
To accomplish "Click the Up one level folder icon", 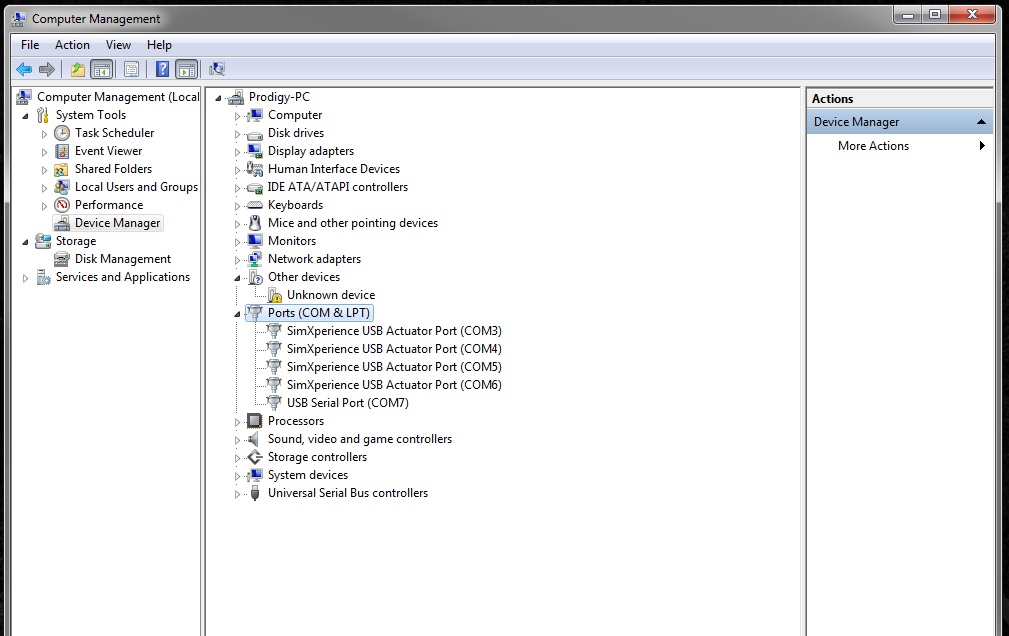I will (77, 69).
